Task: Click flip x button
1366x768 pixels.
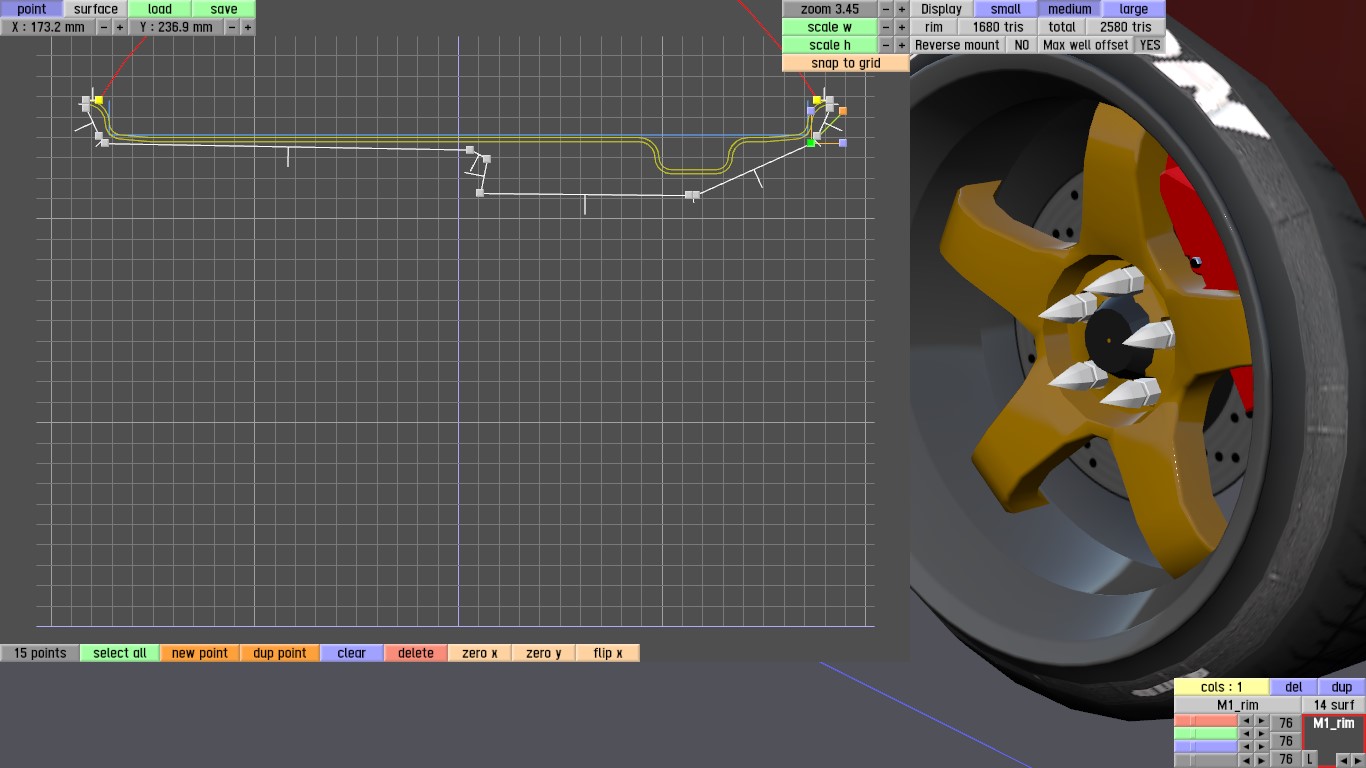Action: tap(608, 653)
